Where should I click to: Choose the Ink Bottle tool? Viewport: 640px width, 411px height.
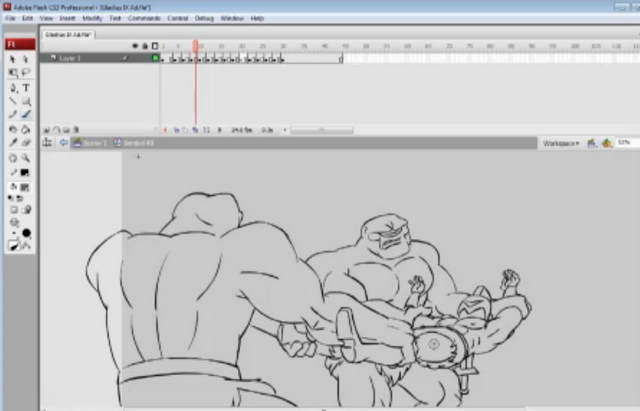click(x=13, y=129)
